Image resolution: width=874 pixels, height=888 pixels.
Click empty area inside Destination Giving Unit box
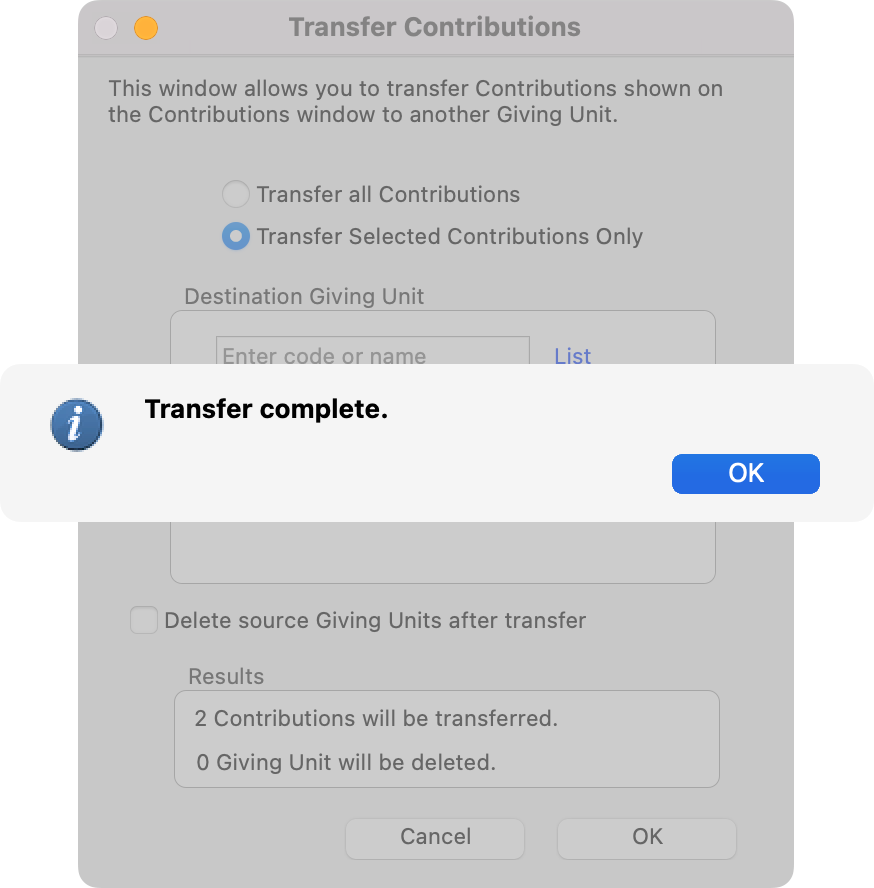[442, 550]
